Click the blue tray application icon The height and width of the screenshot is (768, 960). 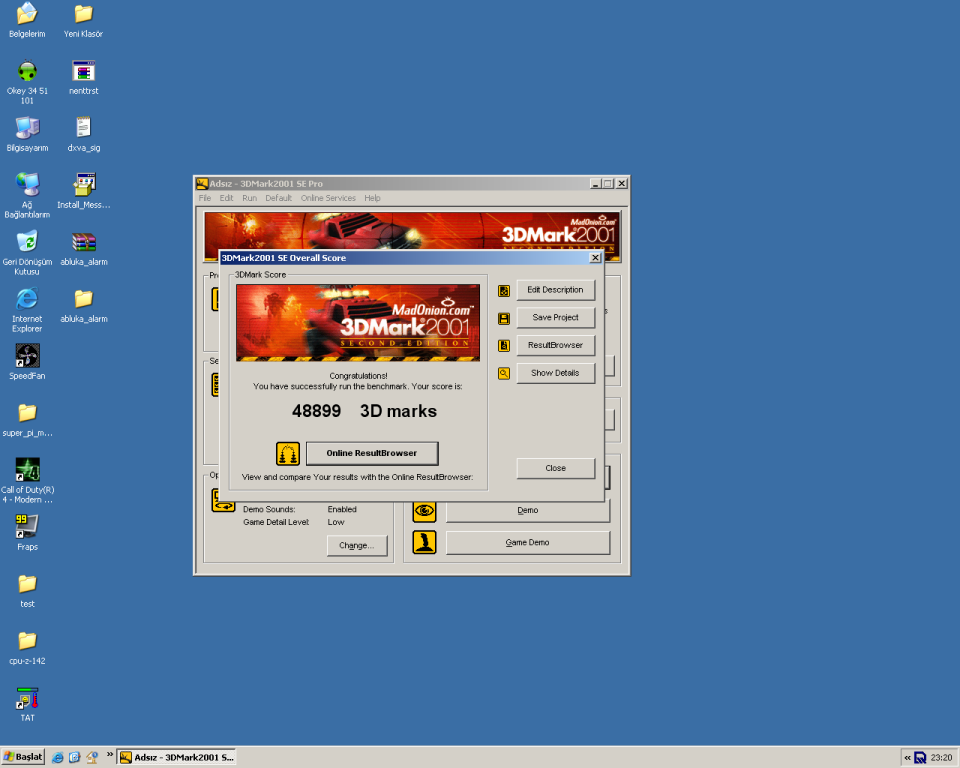[920, 758]
